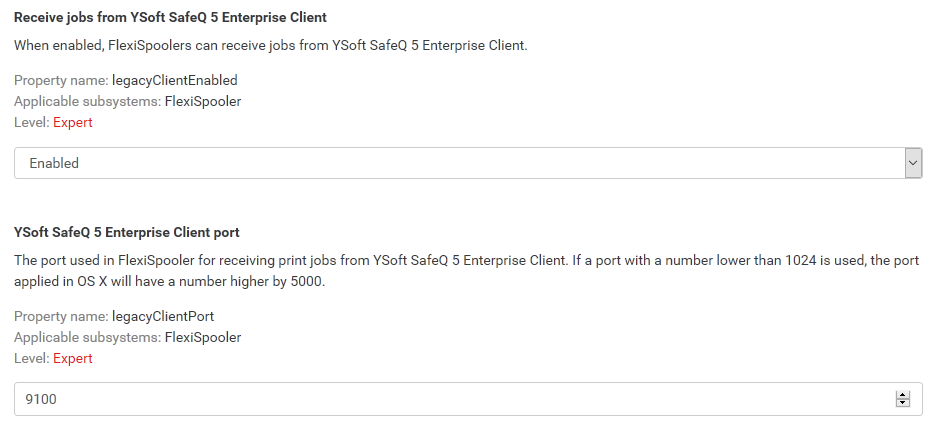934x430 pixels.
Task: Decrement the legacy client port value
Action: point(903,403)
